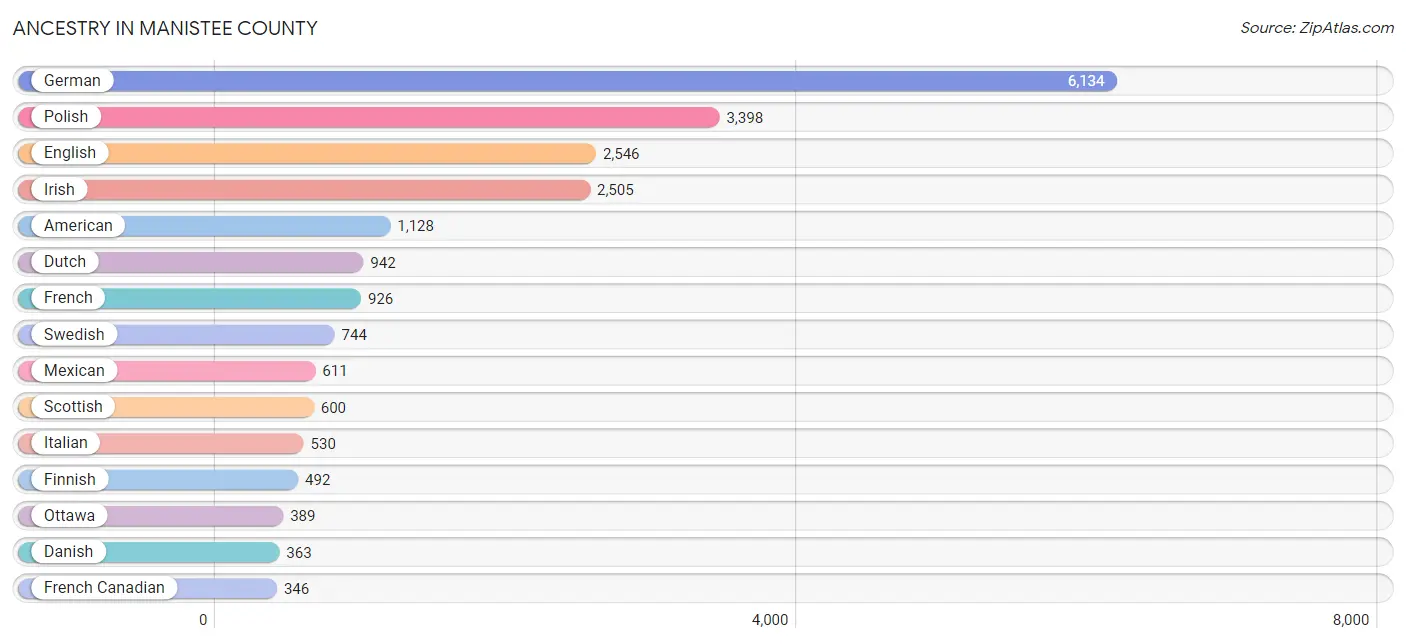Click the American label pill
Viewport: 1406px width, 644px height.
pyautogui.click(x=78, y=226)
